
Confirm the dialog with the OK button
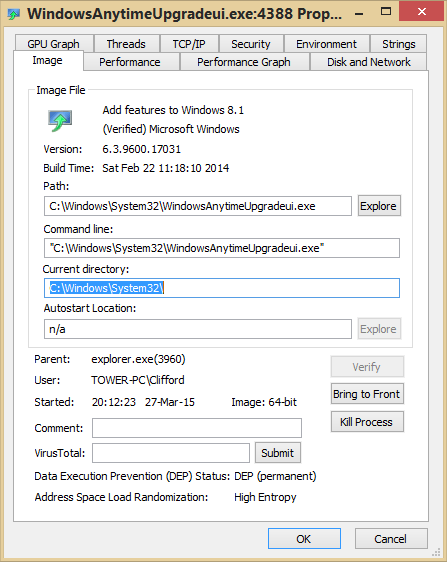(x=304, y=539)
